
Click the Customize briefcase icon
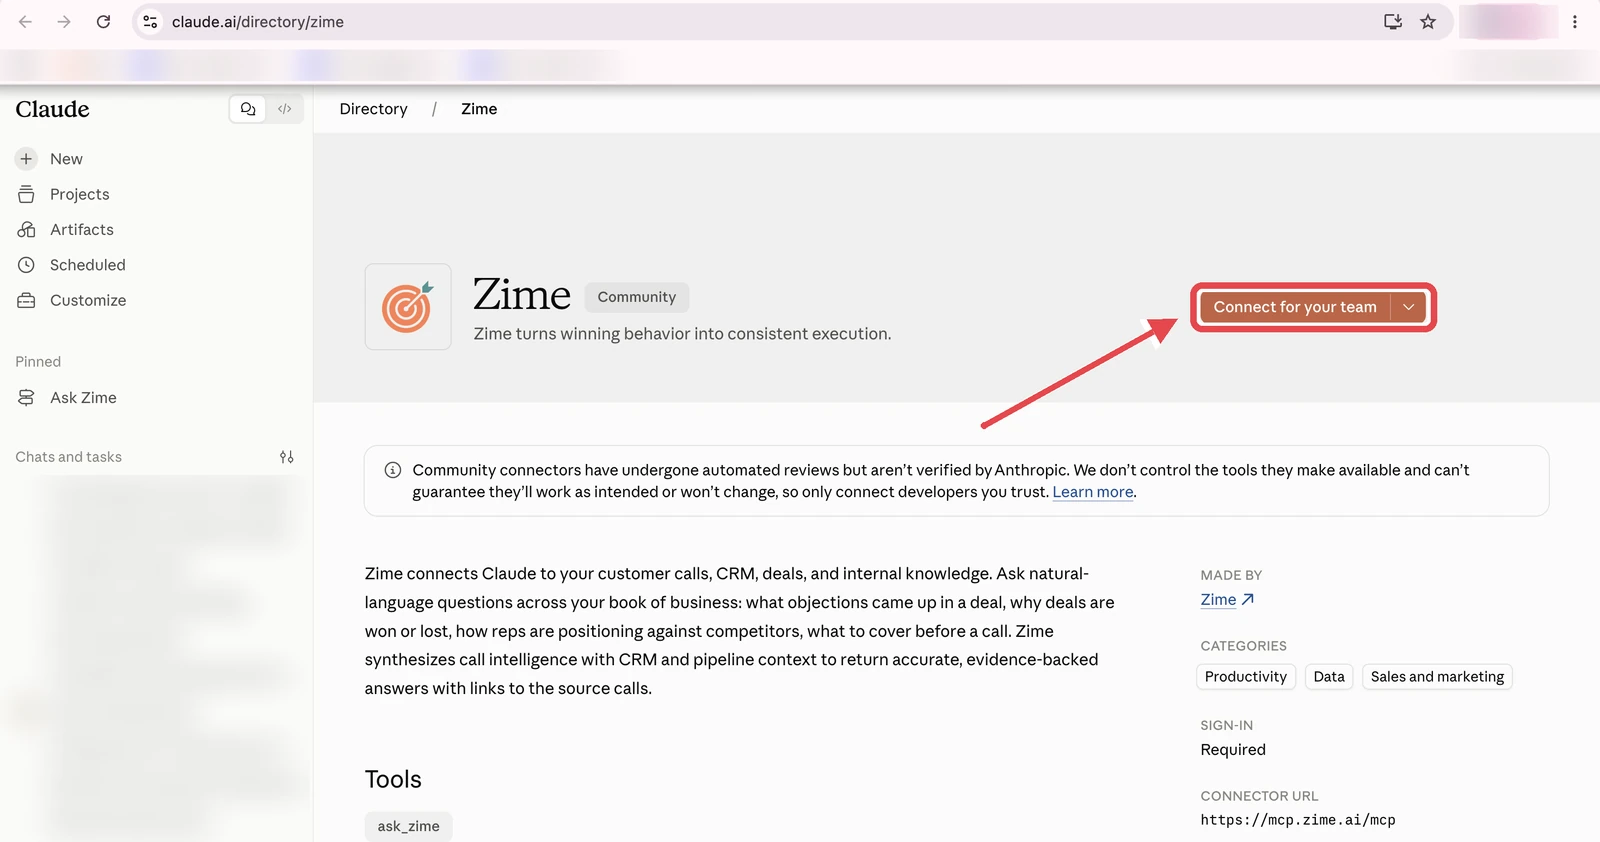(x=26, y=300)
